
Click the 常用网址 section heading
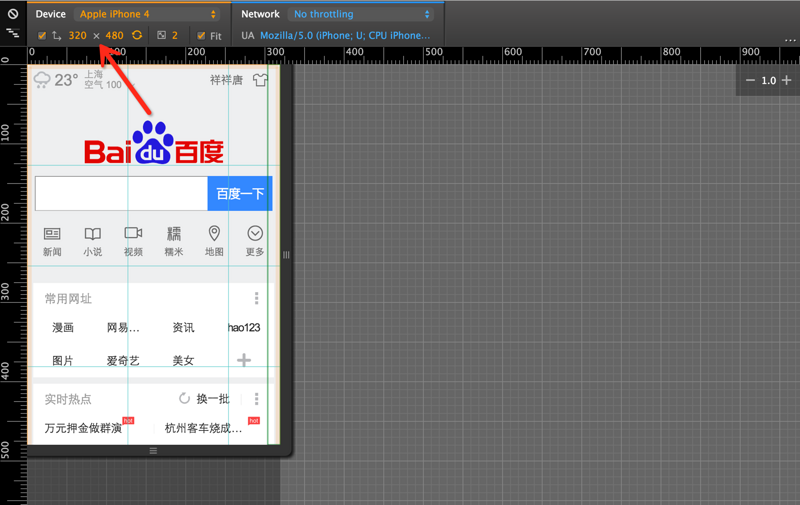[x=68, y=299]
